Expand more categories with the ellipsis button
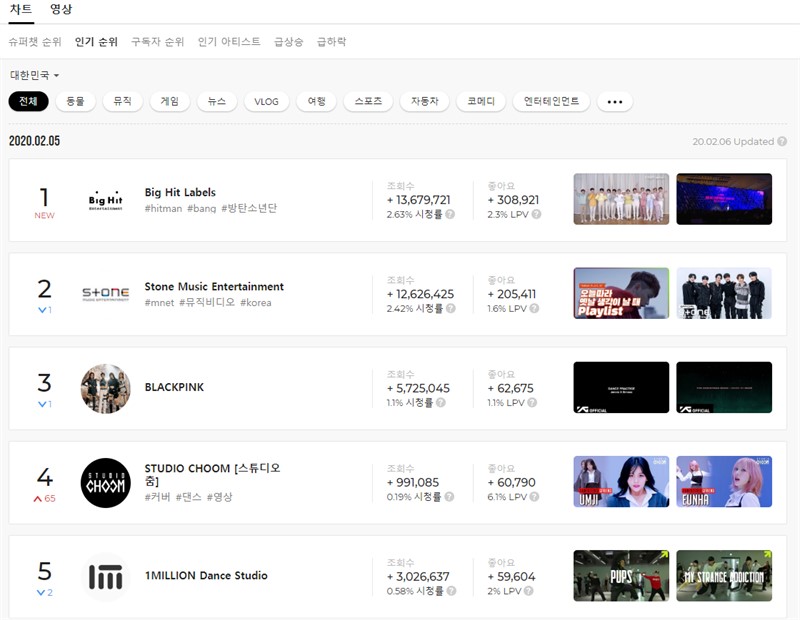The image size is (800, 620). pyautogui.click(x=614, y=102)
